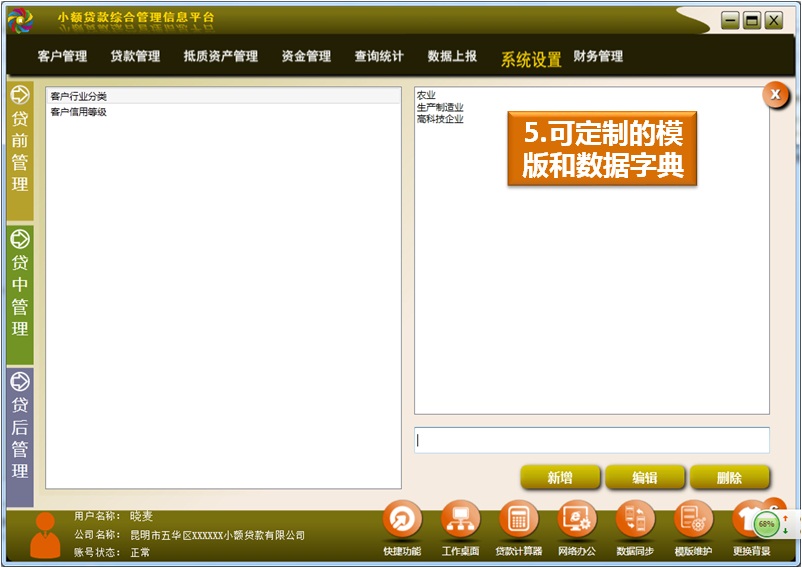Click the 编辑 edit button
Viewport: 802px width, 568px height.
pyautogui.click(x=645, y=478)
